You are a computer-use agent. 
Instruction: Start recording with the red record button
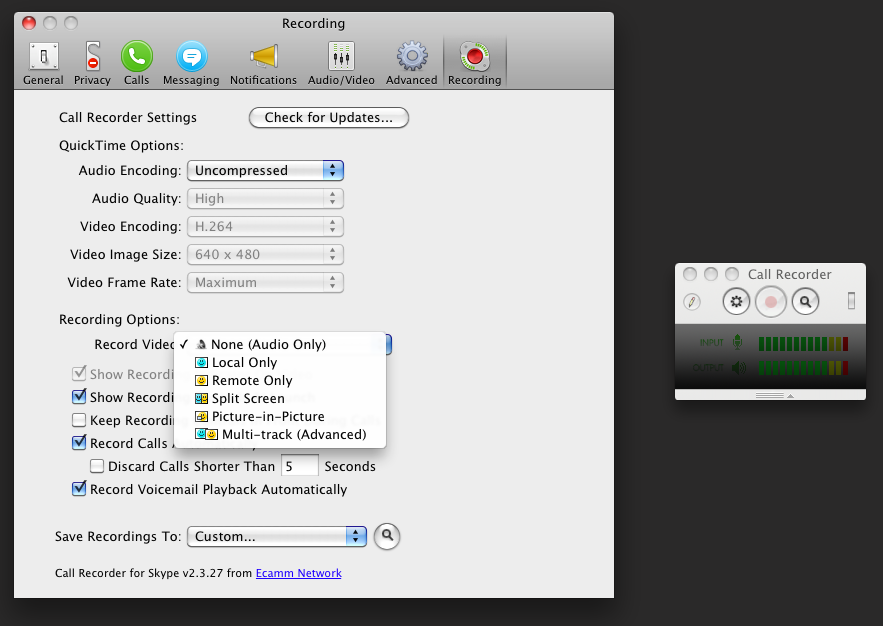pyautogui.click(x=771, y=302)
